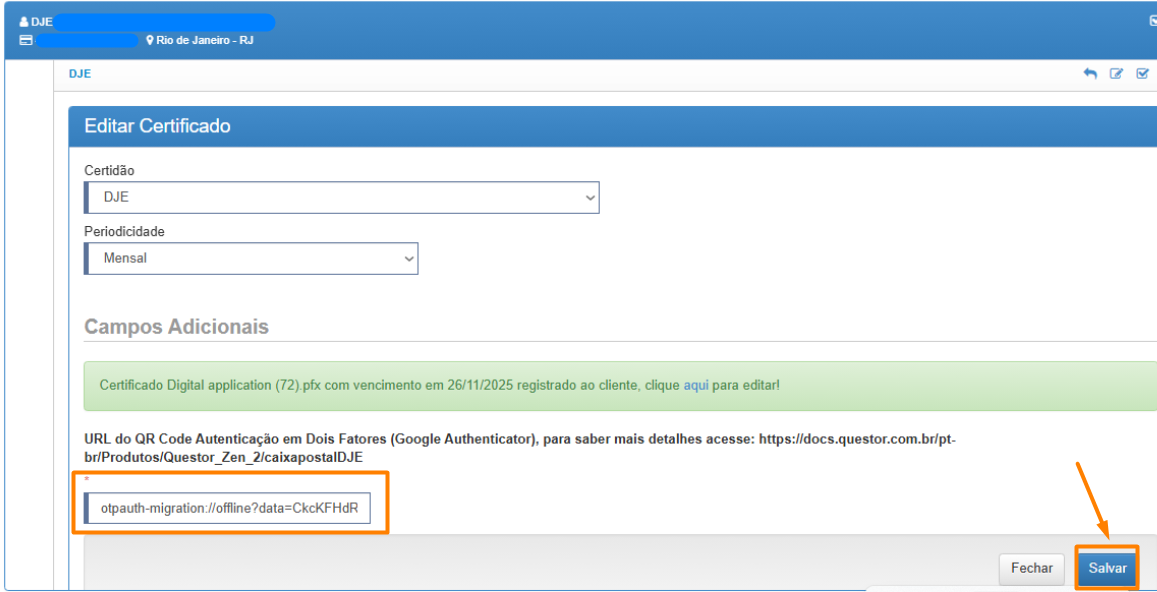The width and height of the screenshot is (1157, 592).
Task: Click the Campos Adicionais section heading
Action: [176, 327]
